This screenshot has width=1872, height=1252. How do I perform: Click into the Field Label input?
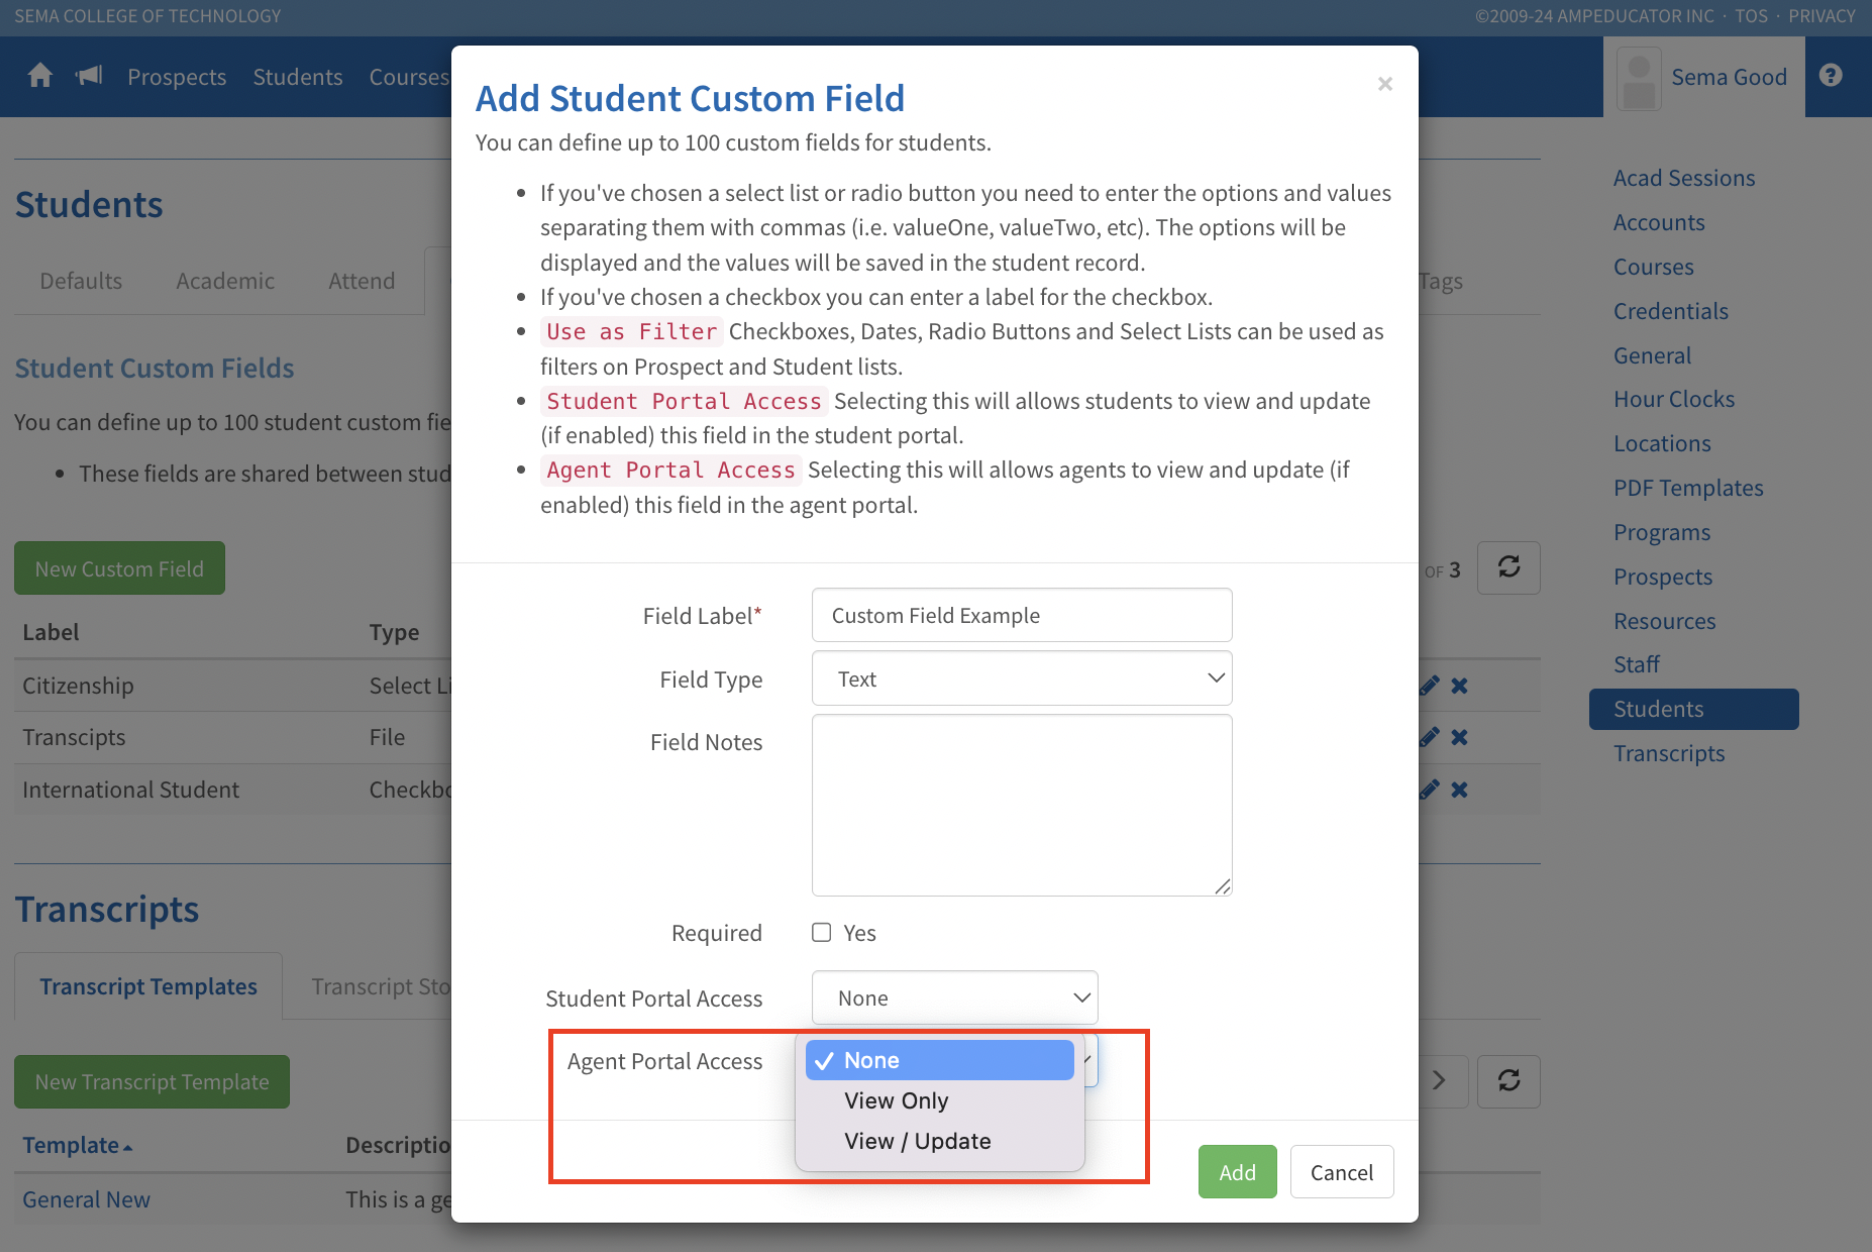[x=1021, y=616]
